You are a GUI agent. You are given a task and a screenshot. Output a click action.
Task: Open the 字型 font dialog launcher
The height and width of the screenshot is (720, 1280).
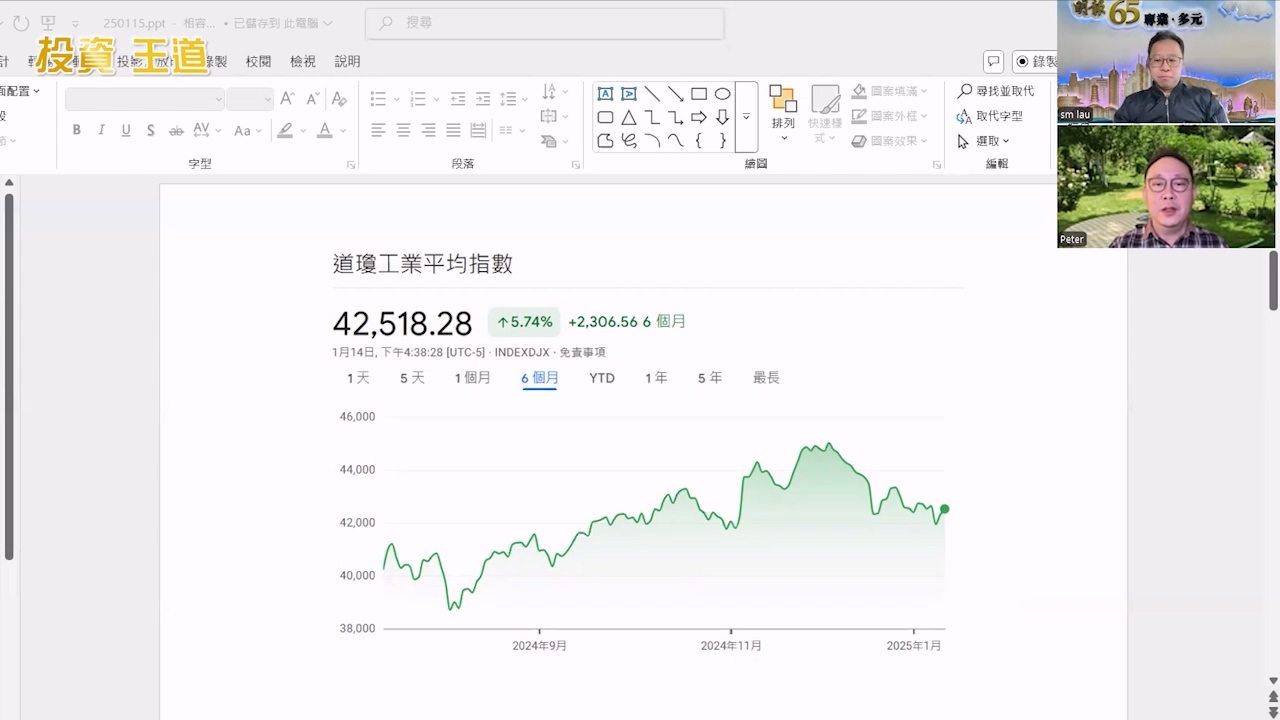point(351,165)
